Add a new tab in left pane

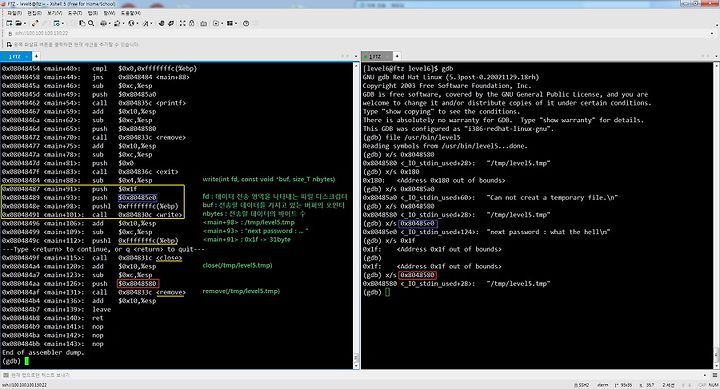(35, 56)
